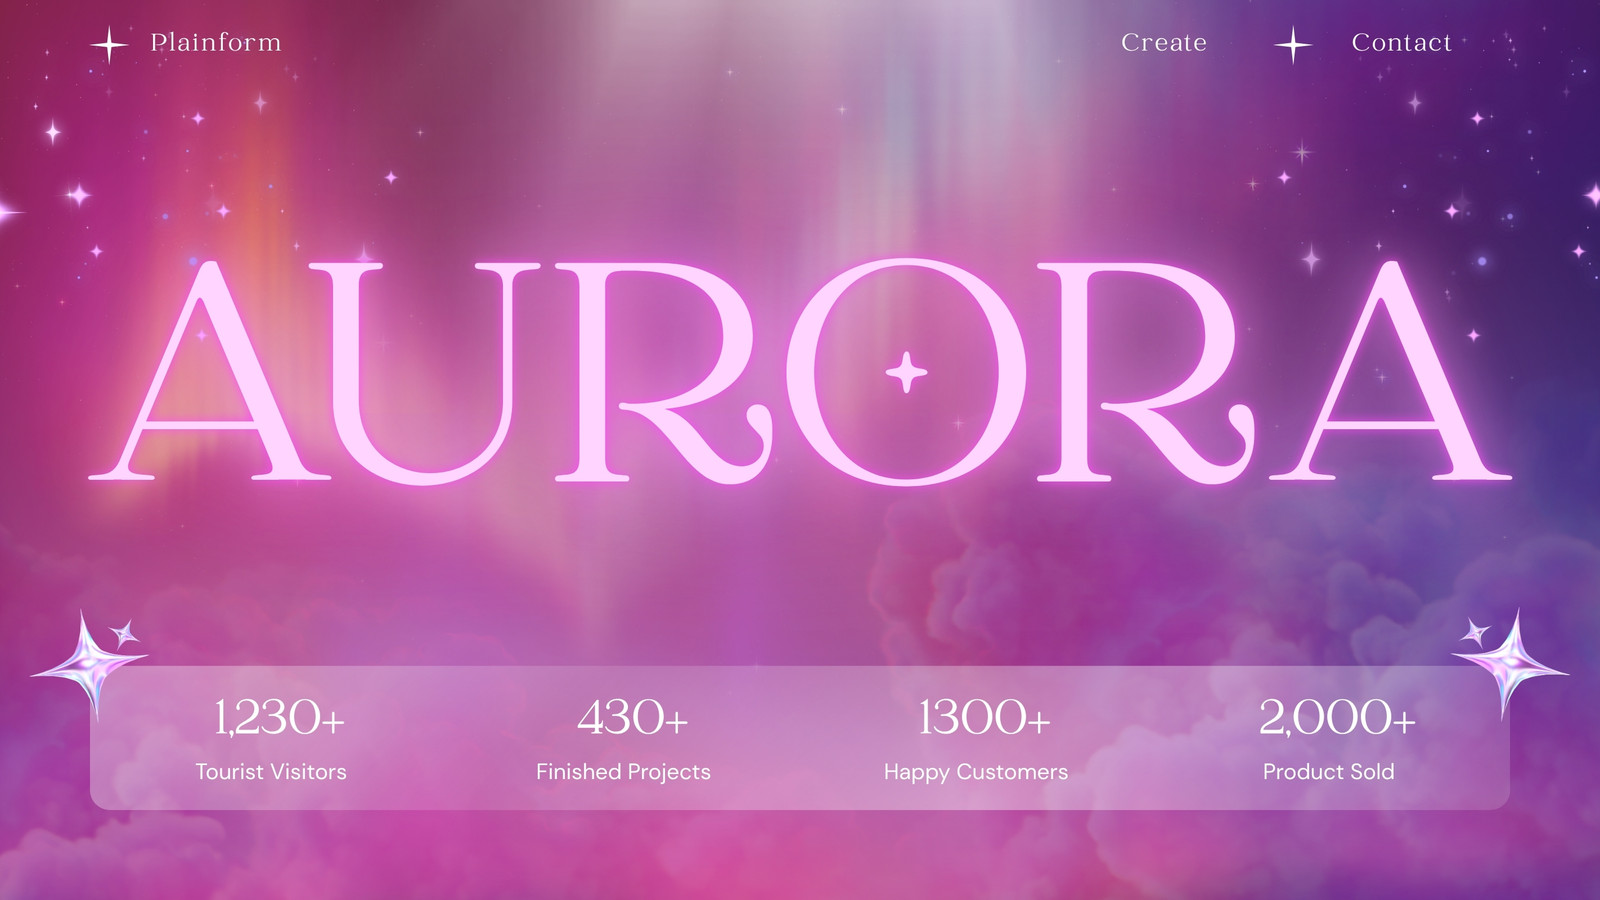Click the Tourist Visitors label

coord(271,772)
